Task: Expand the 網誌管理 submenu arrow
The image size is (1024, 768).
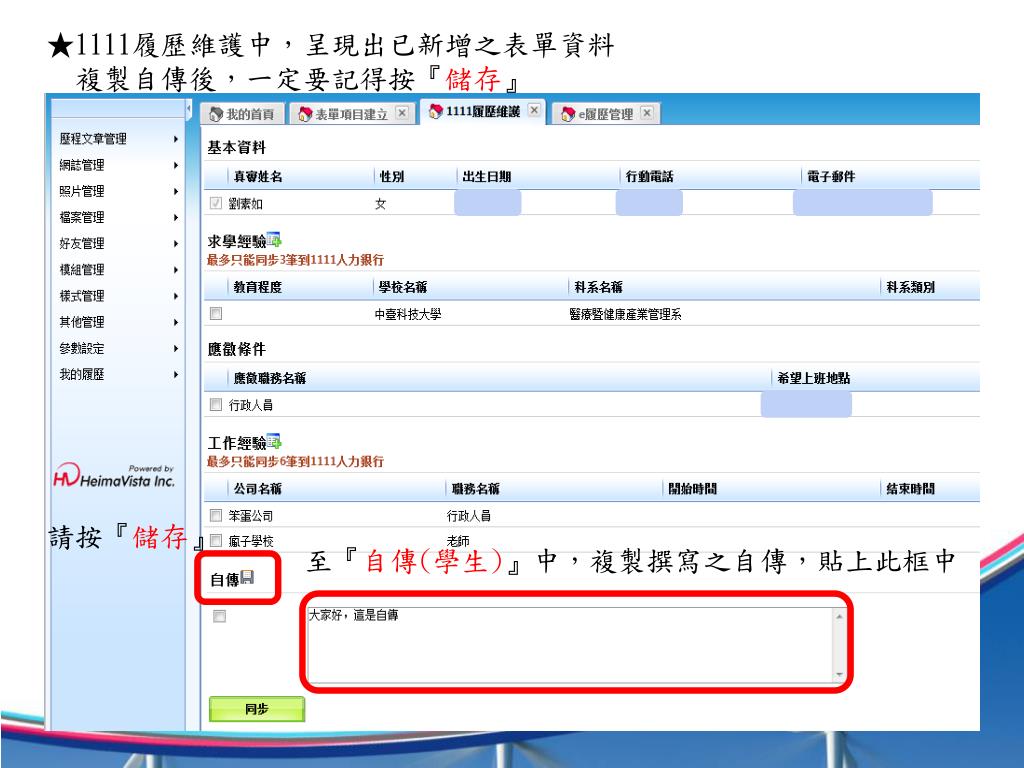Action: click(176, 165)
